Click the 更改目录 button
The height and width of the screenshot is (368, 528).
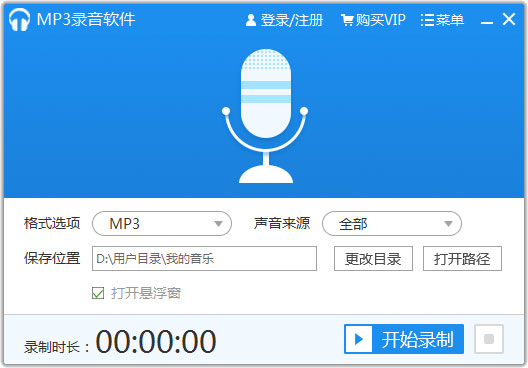pos(373,259)
